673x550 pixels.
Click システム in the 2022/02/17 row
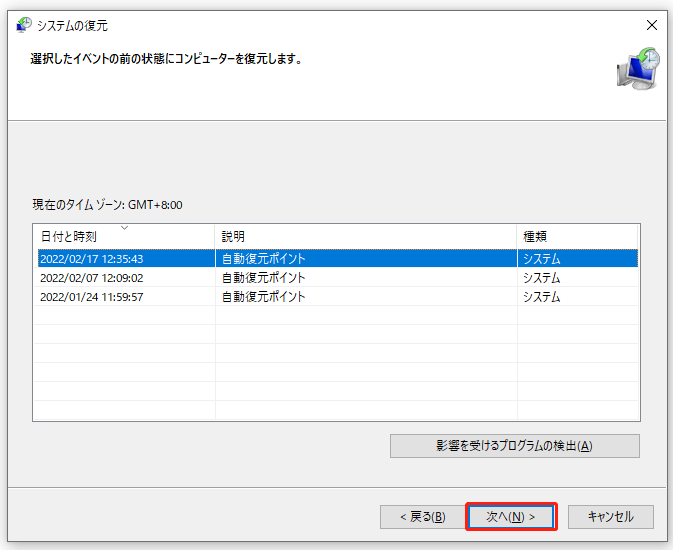542,258
